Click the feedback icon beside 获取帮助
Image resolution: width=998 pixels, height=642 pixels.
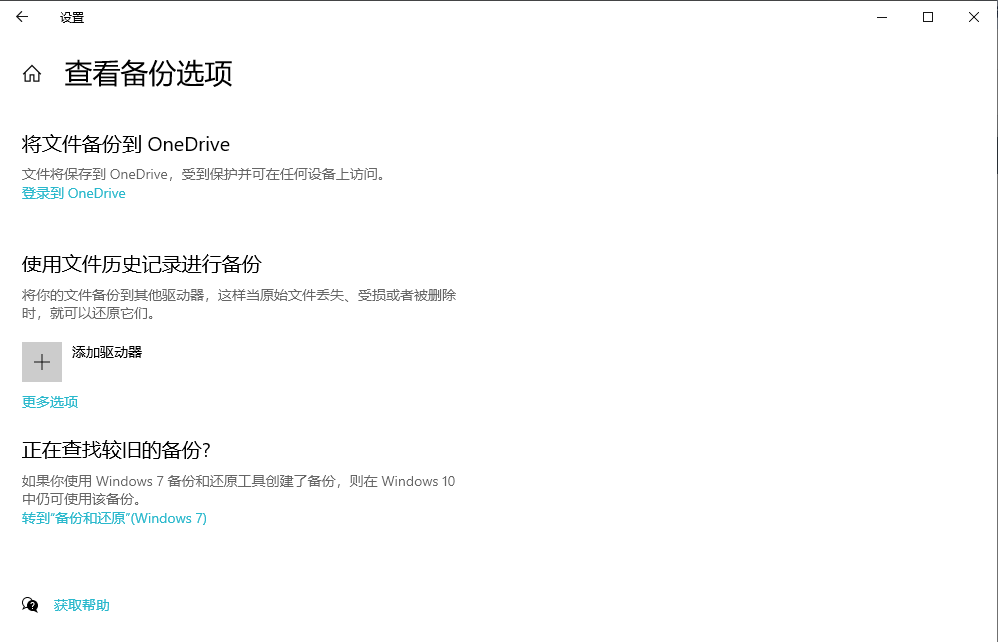[31, 605]
